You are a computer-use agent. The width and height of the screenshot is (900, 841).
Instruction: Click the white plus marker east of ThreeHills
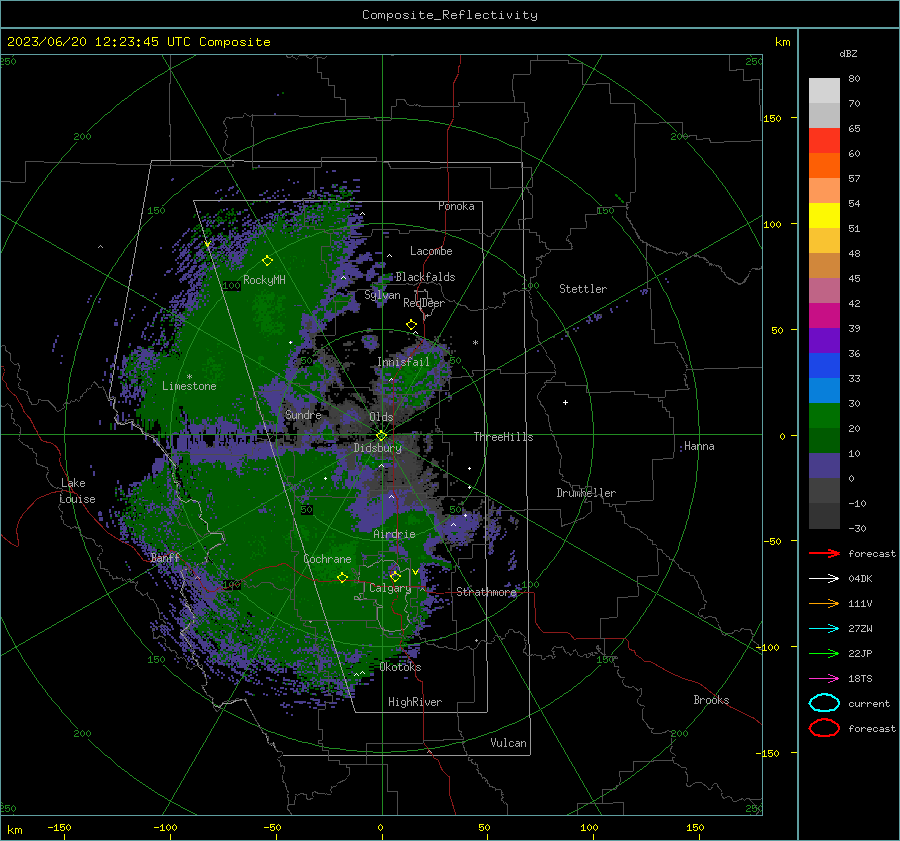[x=565, y=402]
